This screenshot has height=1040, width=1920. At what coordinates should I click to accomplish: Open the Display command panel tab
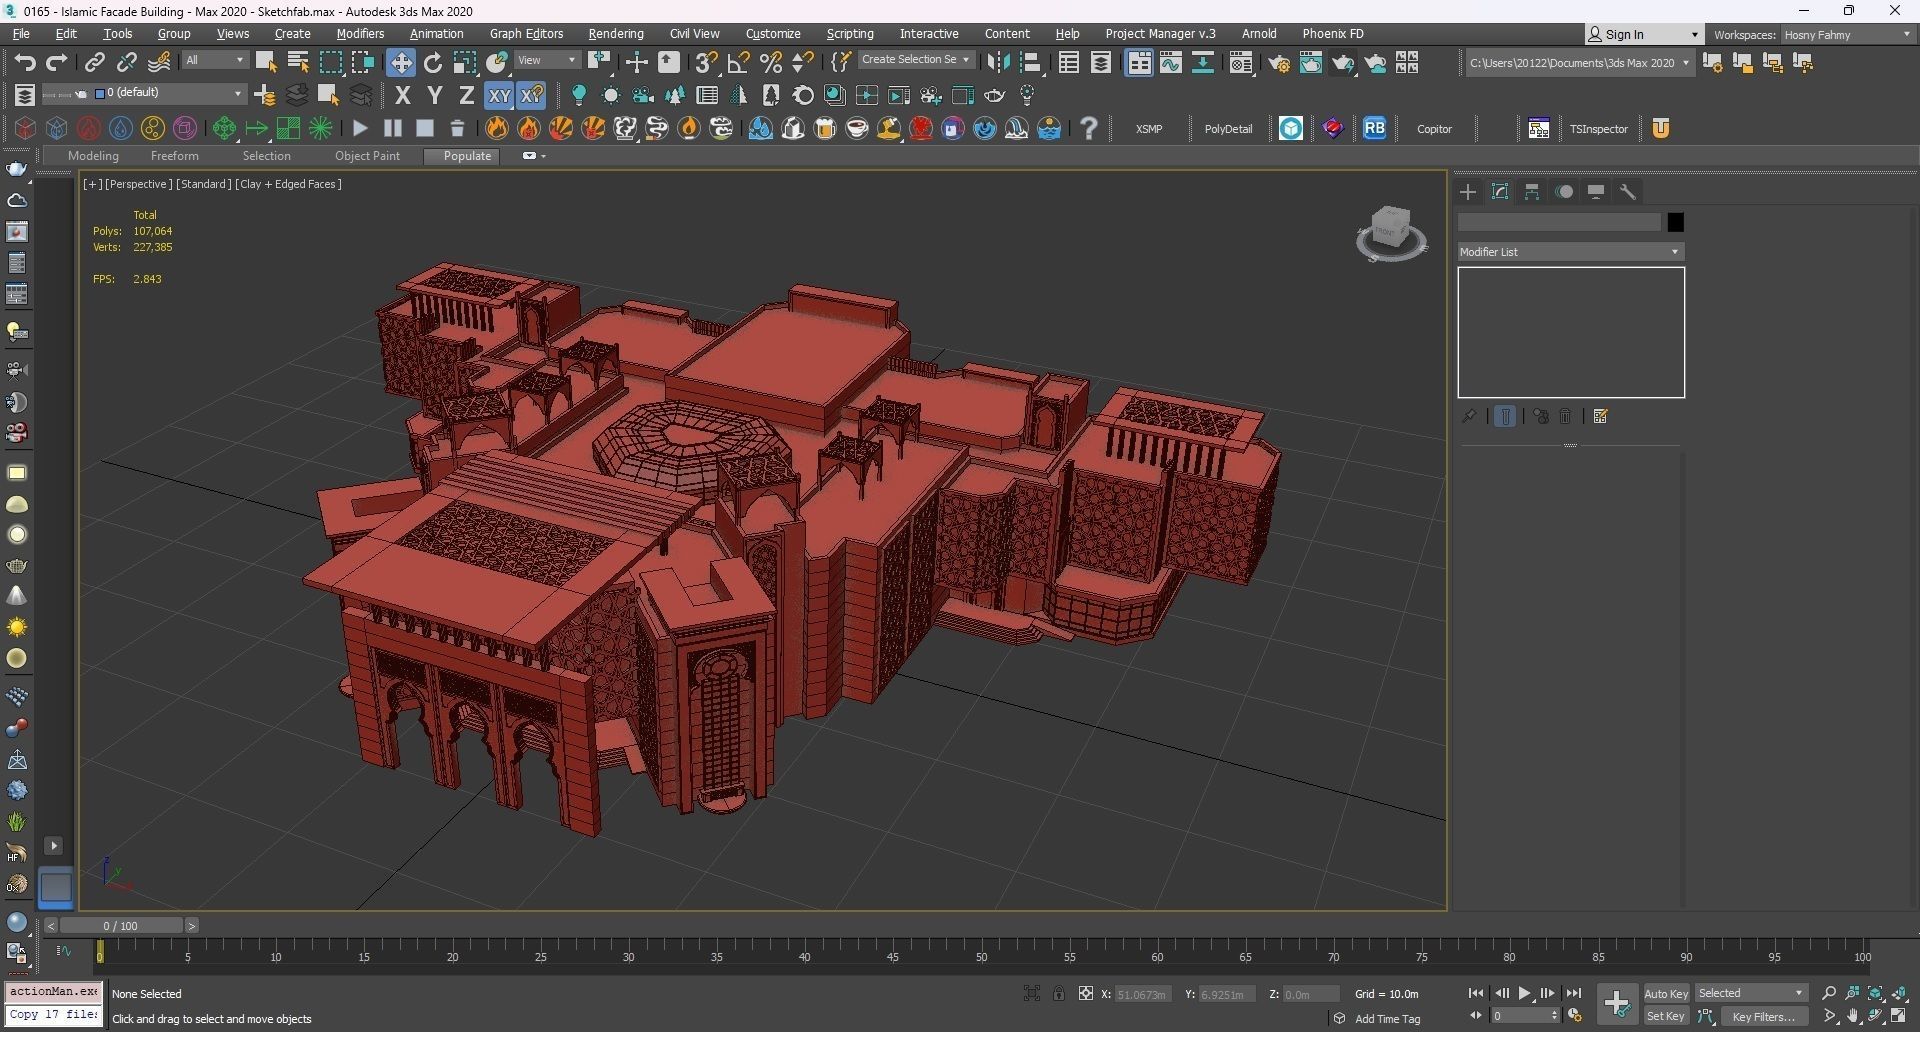click(x=1596, y=192)
